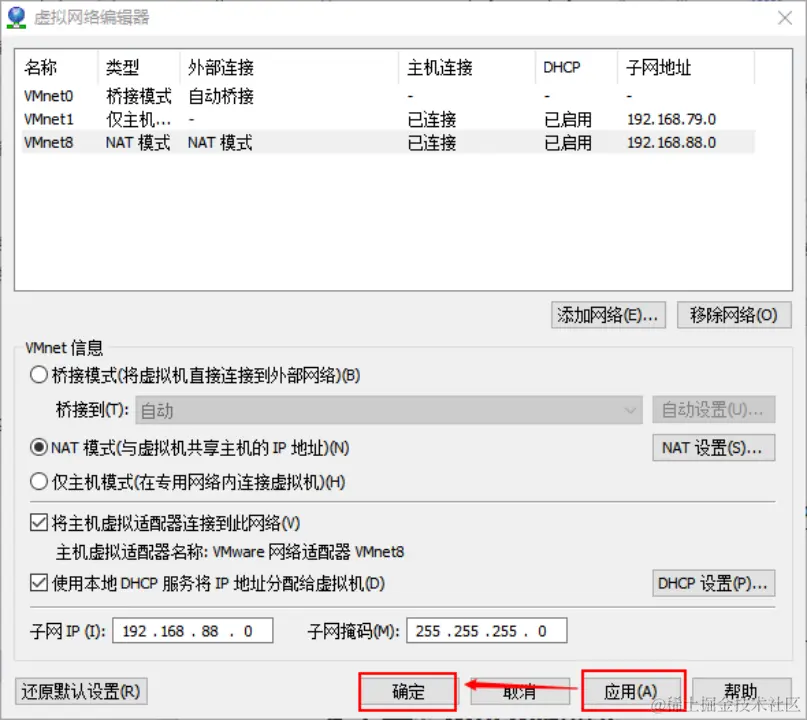Click the 取消 button

[x=520, y=691]
